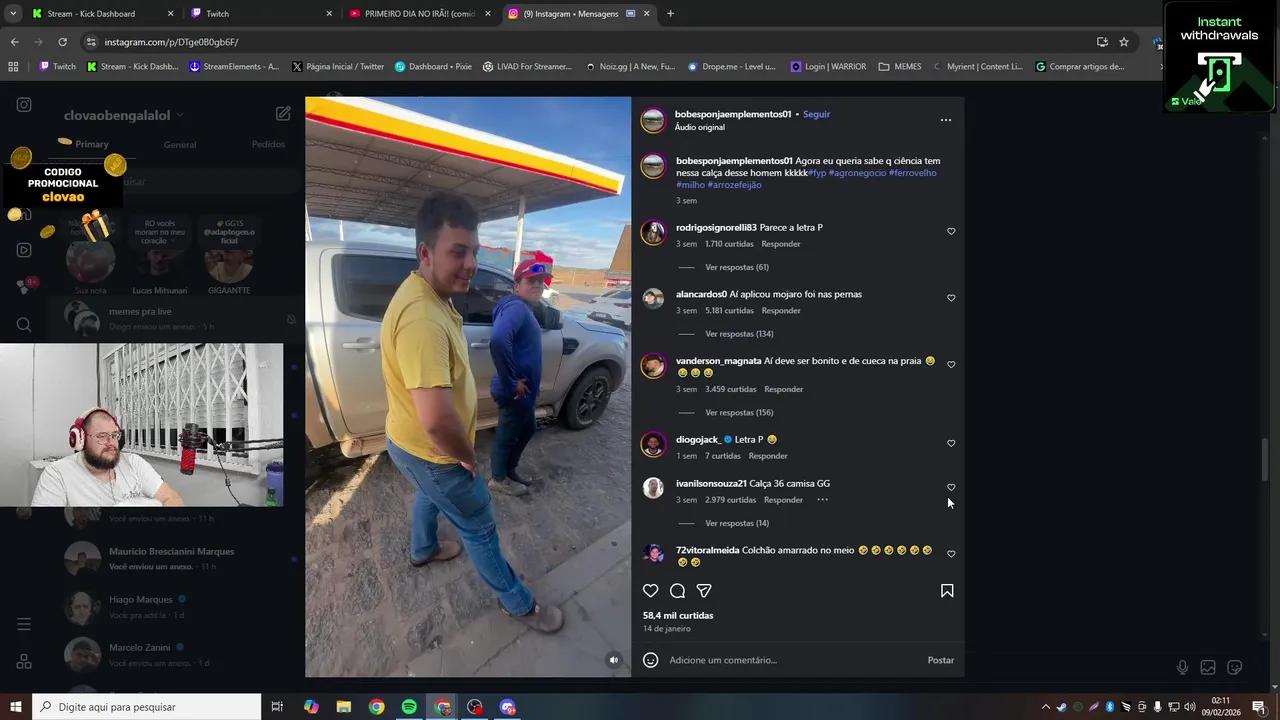Open the clovaobengalalol account switcher dropdown

124,116
